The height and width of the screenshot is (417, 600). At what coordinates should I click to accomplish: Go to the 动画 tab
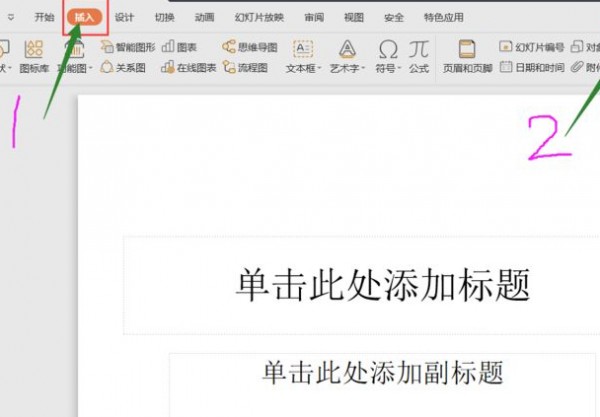(x=204, y=18)
